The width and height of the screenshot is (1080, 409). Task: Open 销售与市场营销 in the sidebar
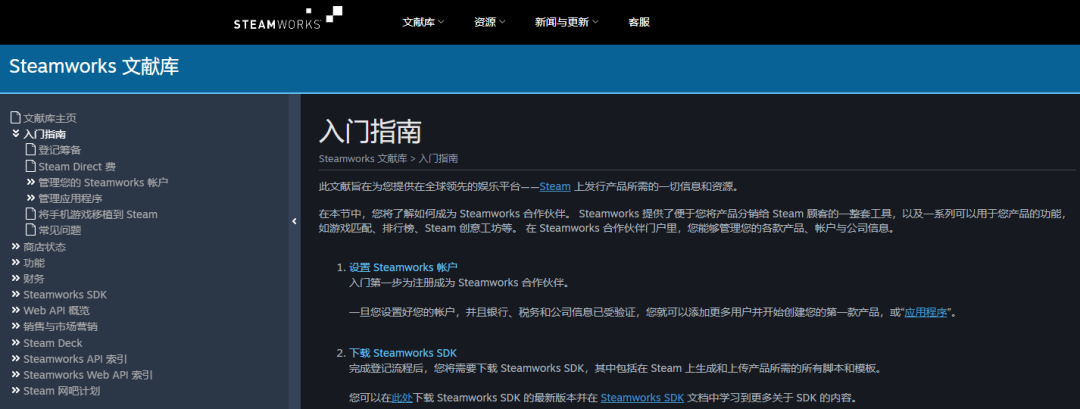point(61,326)
